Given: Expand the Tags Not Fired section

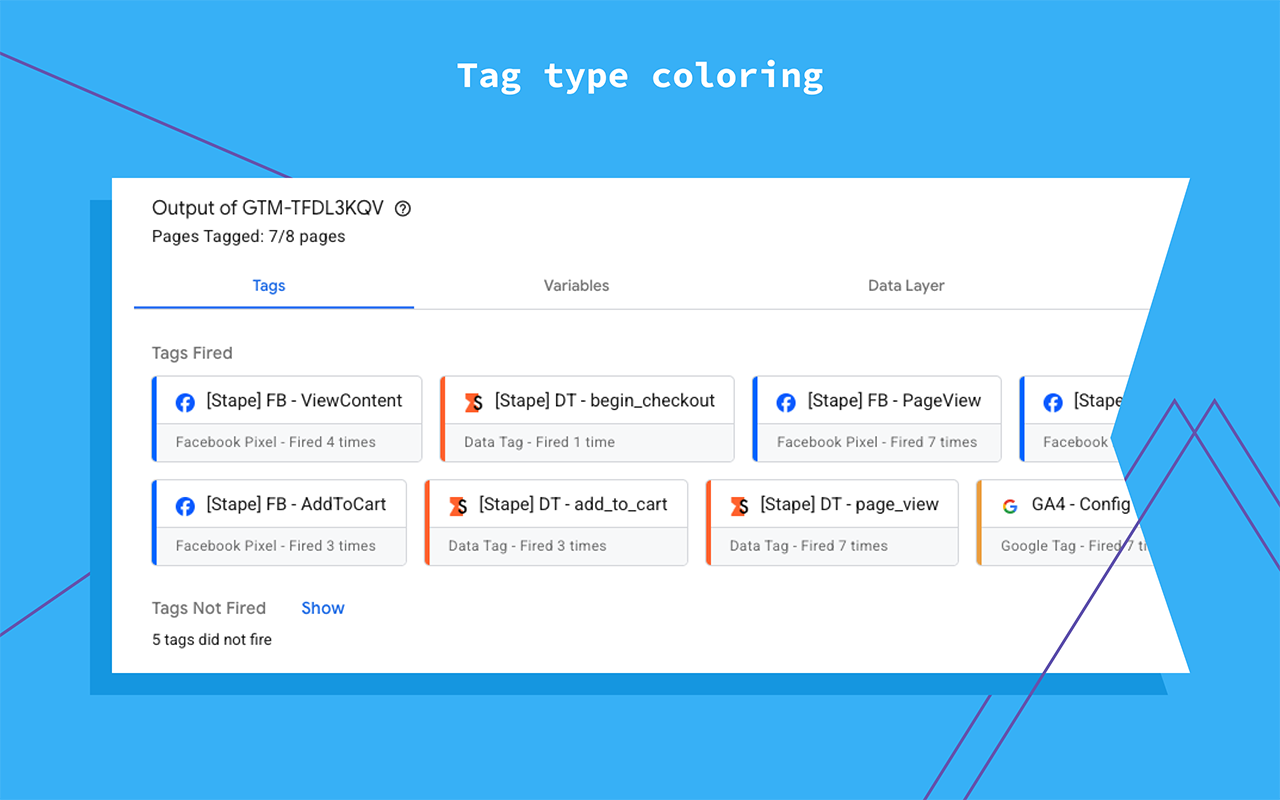Looking at the screenshot, I should click(322, 608).
